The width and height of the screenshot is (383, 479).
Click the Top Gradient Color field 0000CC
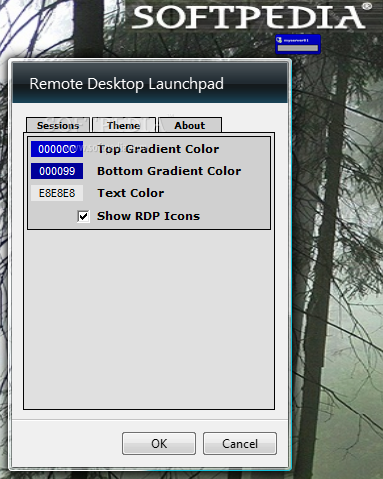(x=57, y=149)
